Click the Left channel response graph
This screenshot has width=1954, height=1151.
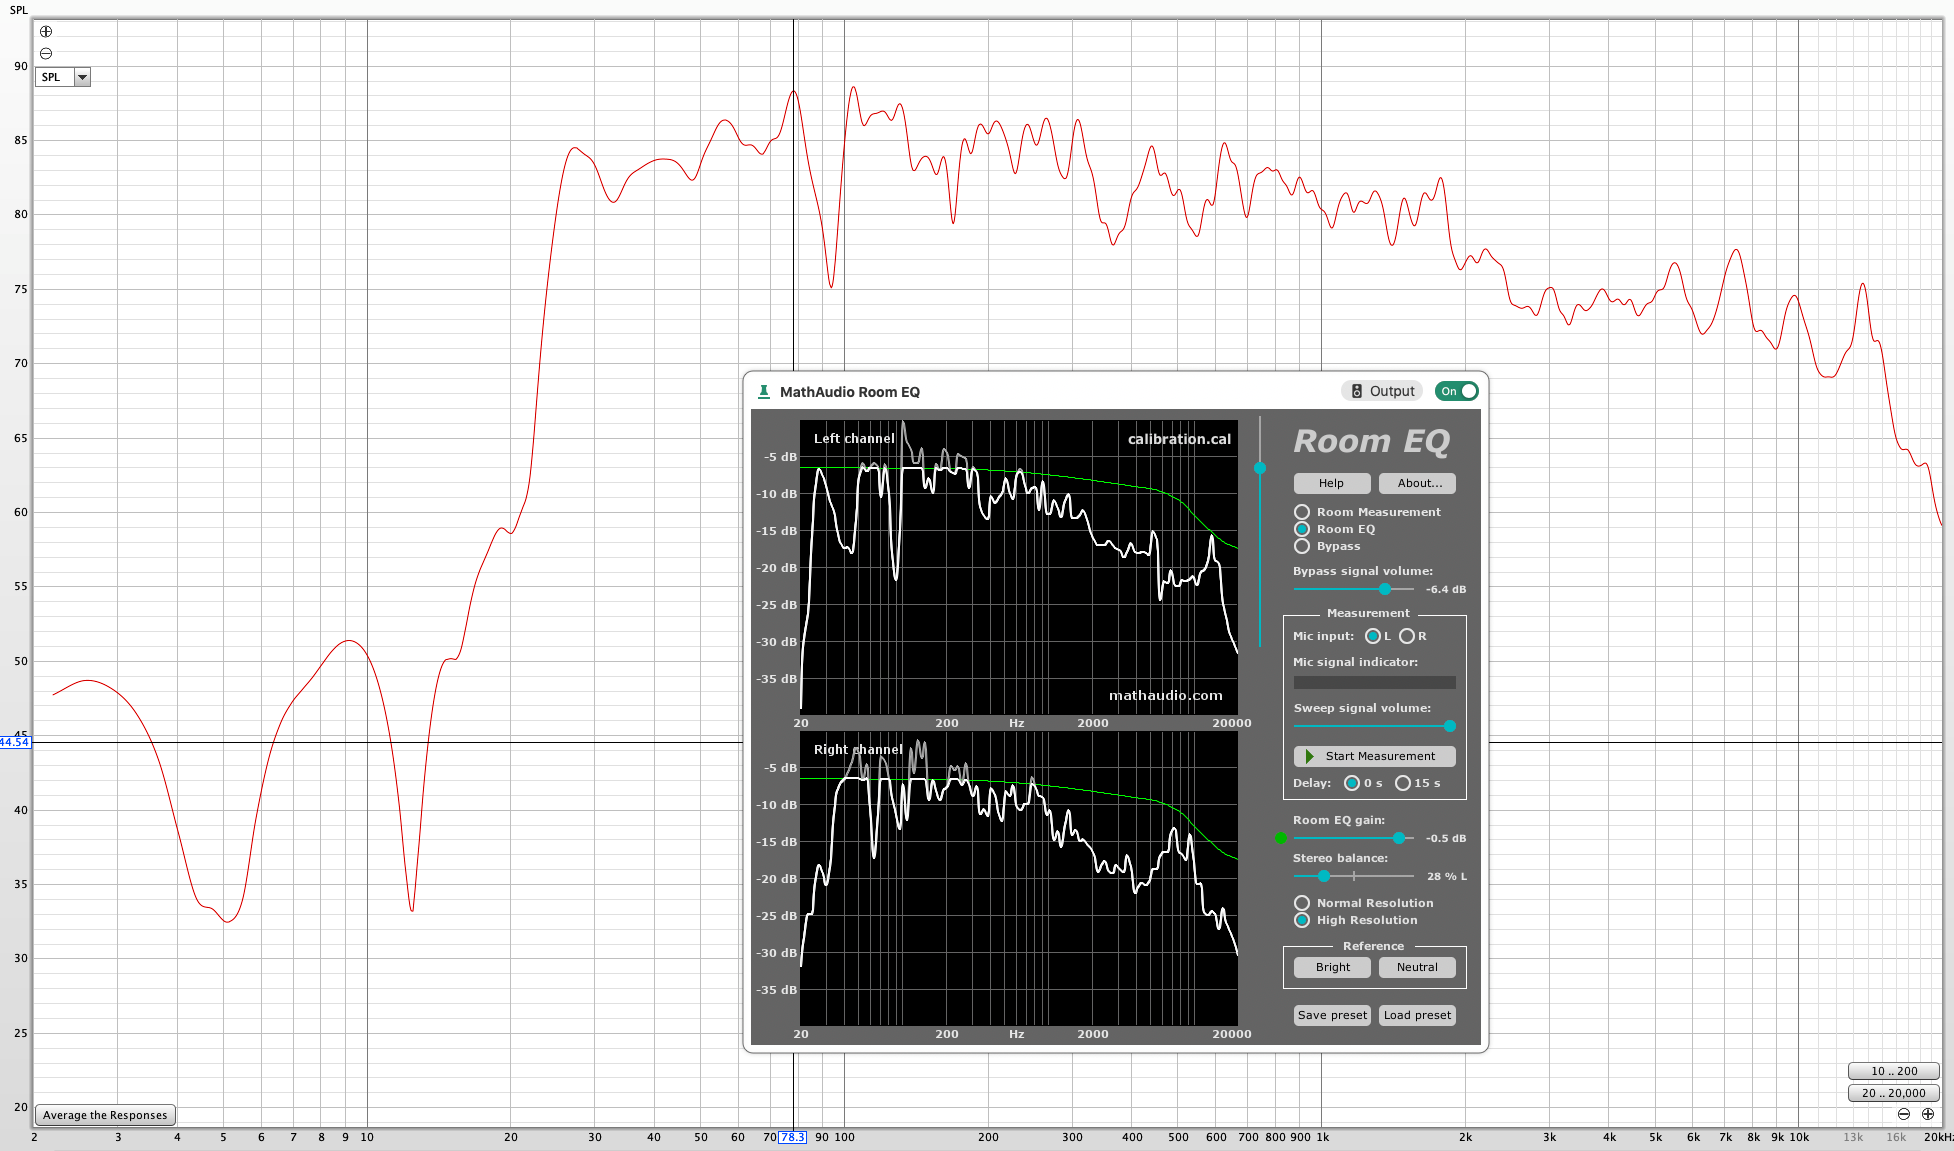coord(1019,567)
